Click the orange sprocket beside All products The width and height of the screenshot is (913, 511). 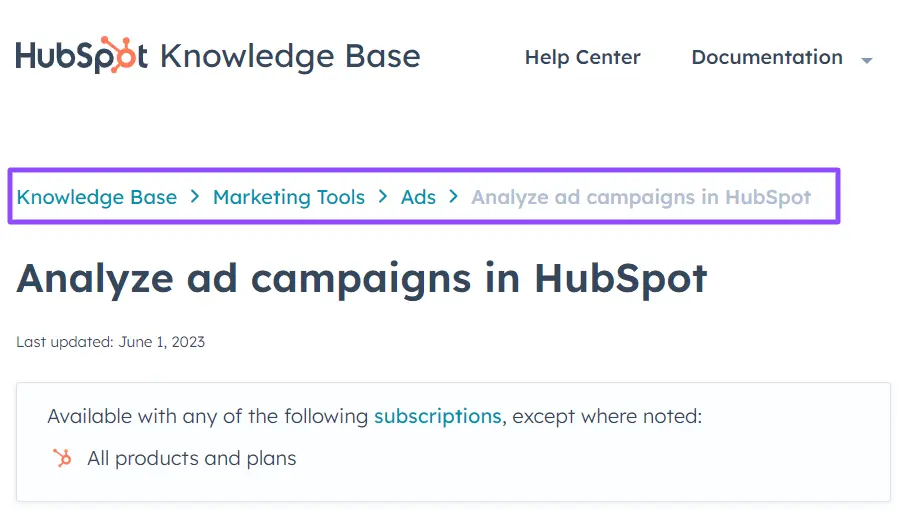tap(62, 459)
